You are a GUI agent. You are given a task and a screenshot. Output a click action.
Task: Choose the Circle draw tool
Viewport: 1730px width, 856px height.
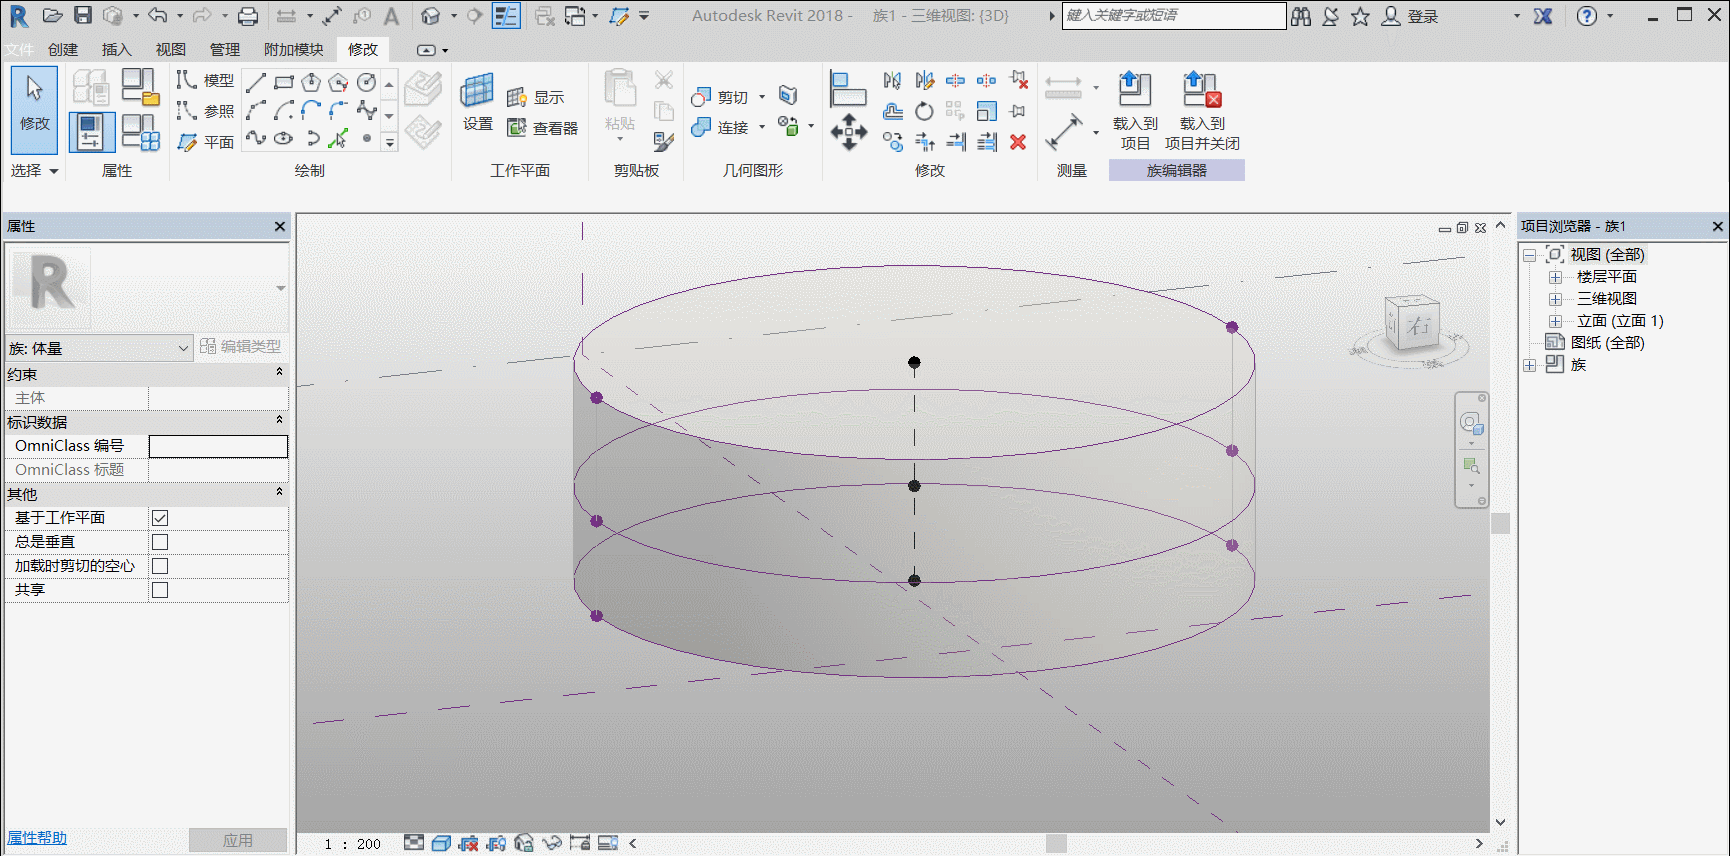tap(367, 82)
